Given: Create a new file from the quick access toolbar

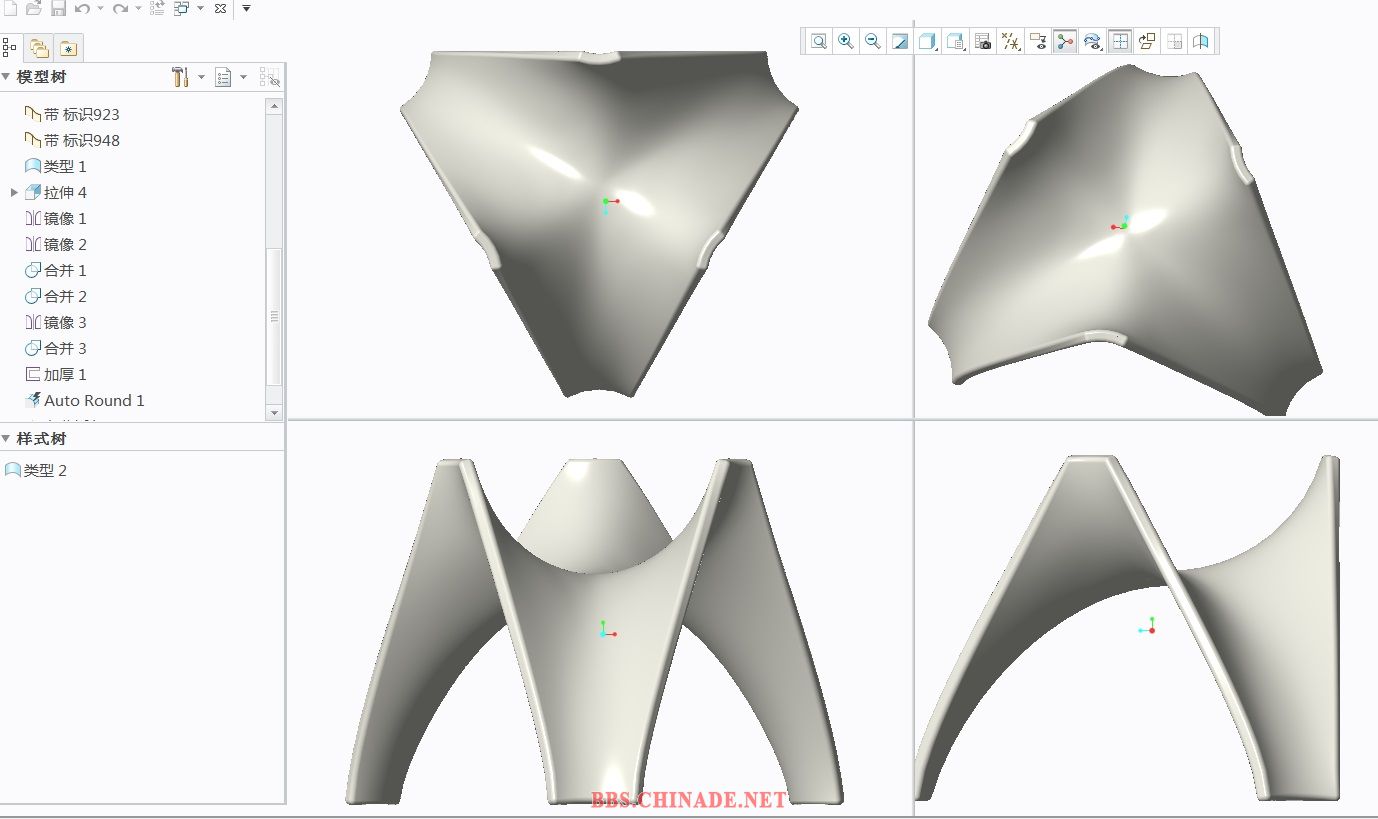Looking at the screenshot, I should tap(9, 8).
